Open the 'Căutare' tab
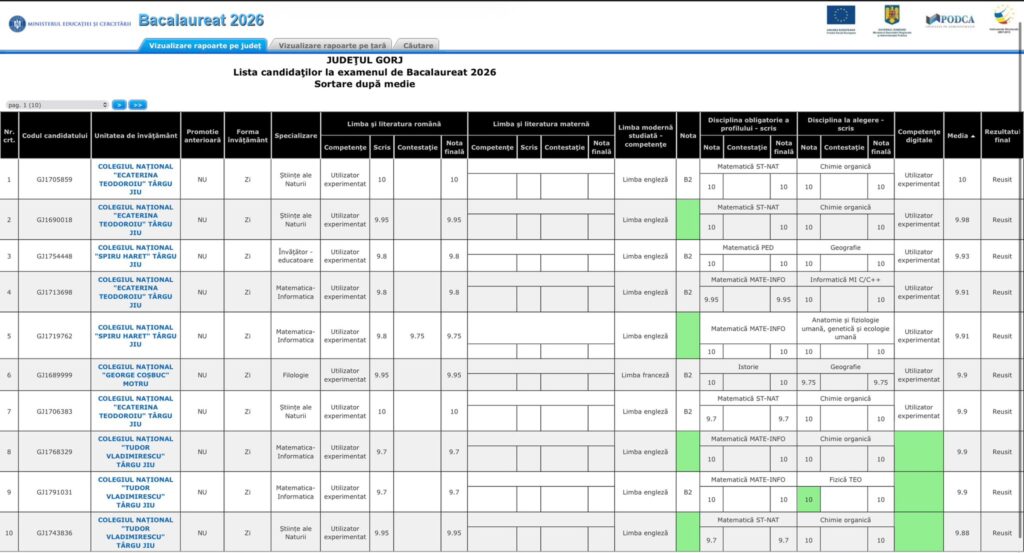 pos(418,45)
